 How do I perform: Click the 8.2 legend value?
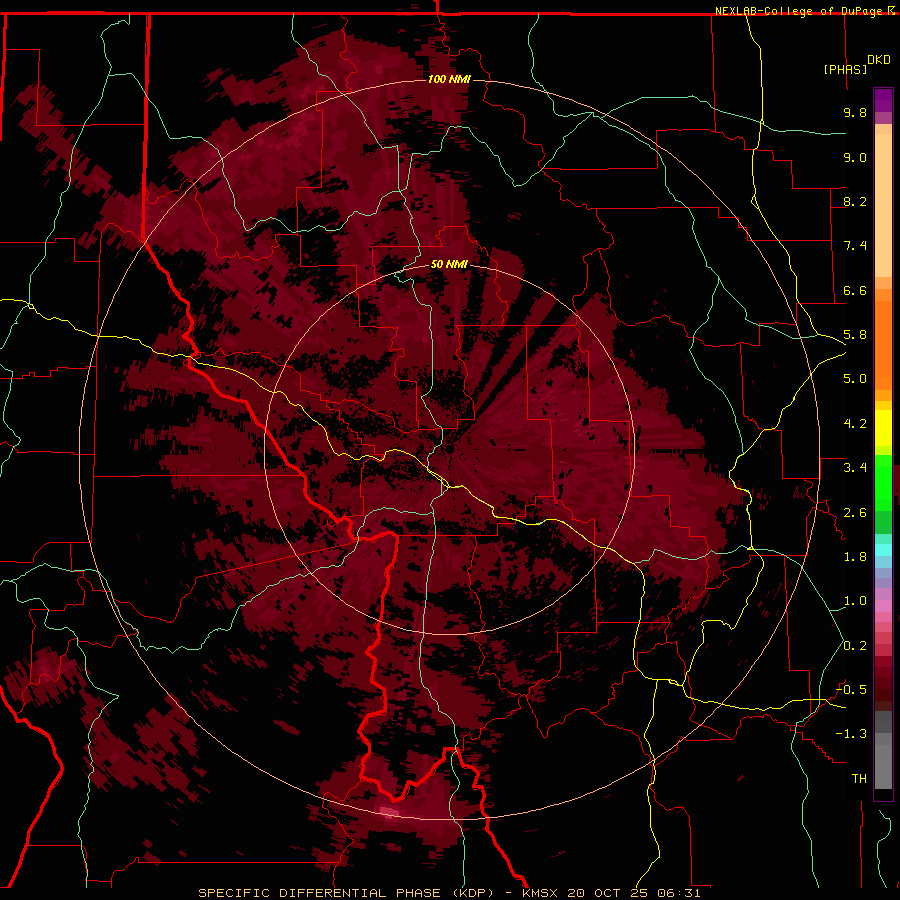[x=855, y=201]
